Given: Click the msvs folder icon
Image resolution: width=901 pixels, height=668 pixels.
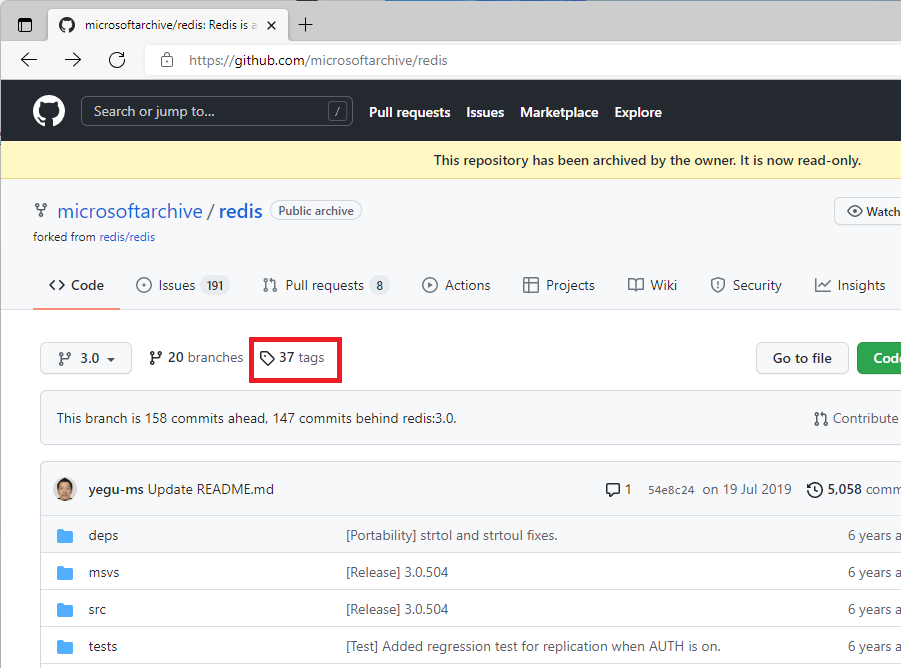Looking at the screenshot, I should [x=65, y=573].
